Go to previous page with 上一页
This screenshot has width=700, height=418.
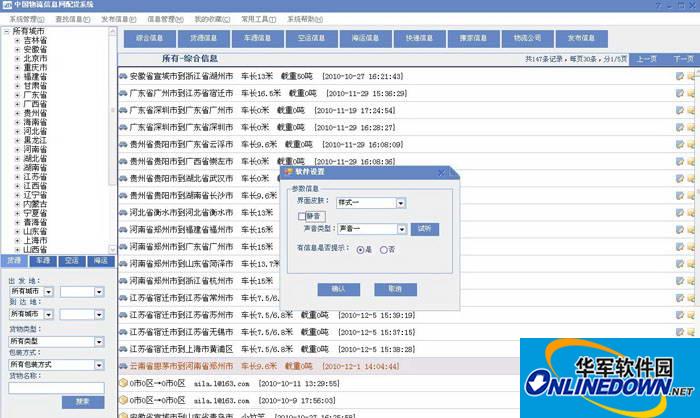coord(646,59)
